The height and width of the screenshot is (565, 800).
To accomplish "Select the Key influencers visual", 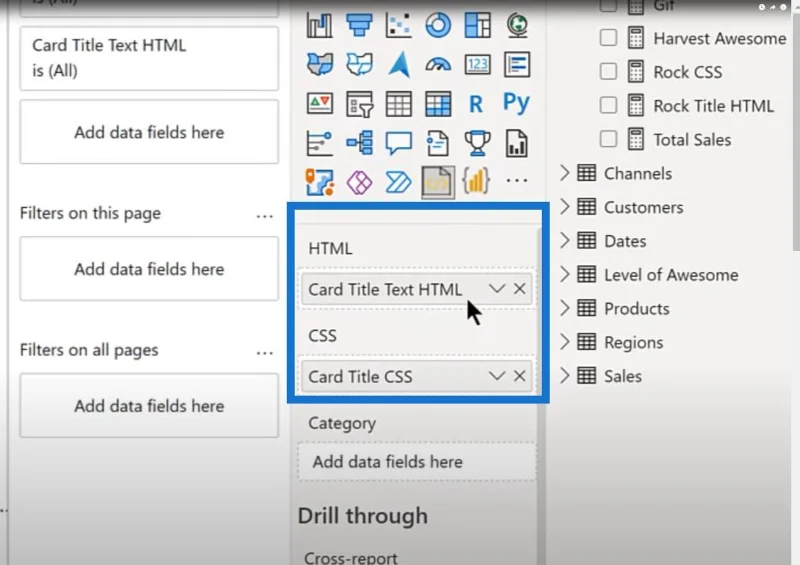I will click(319, 143).
